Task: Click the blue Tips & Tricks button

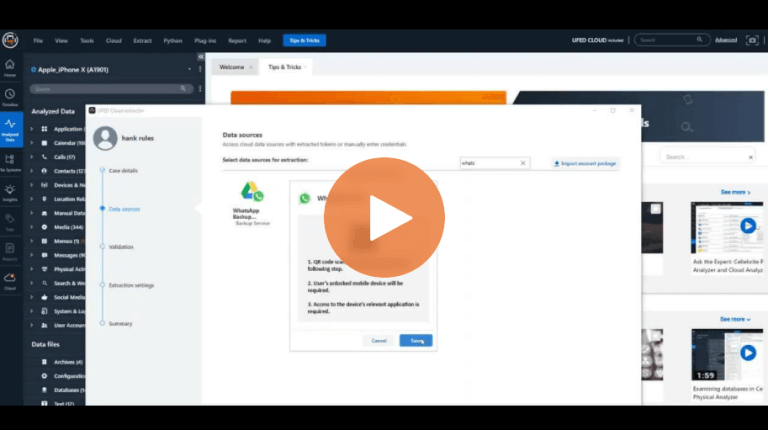Action: pos(304,40)
